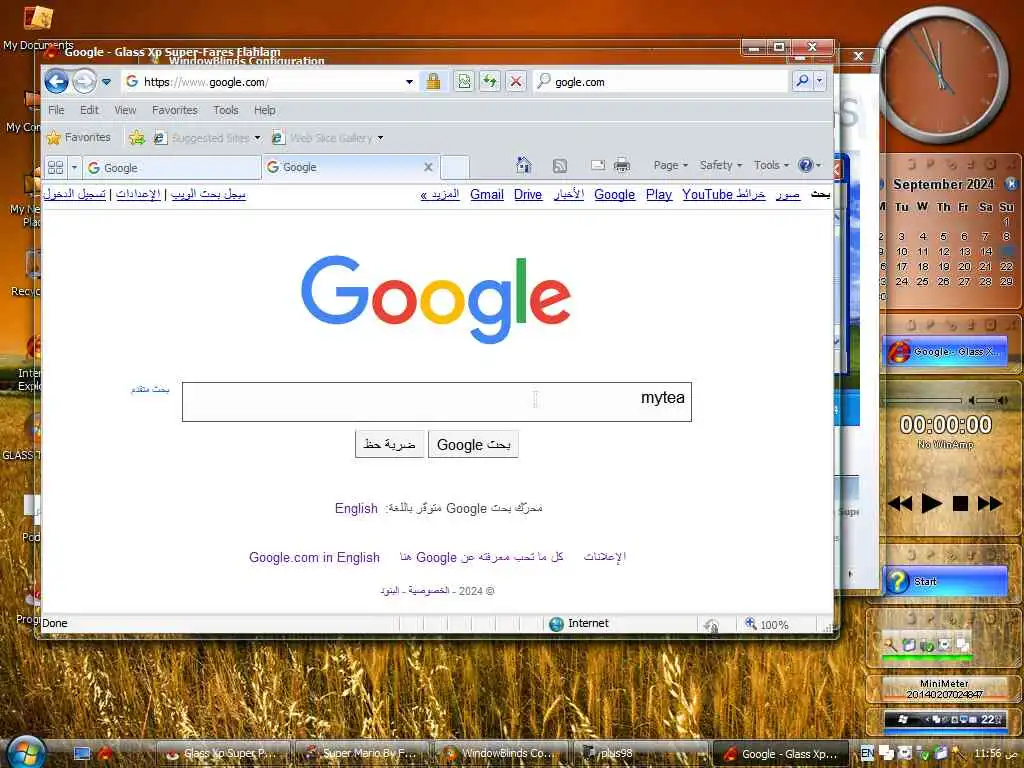Click the Print icon
Screen dimensions: 1024x768
click(622, 165)
